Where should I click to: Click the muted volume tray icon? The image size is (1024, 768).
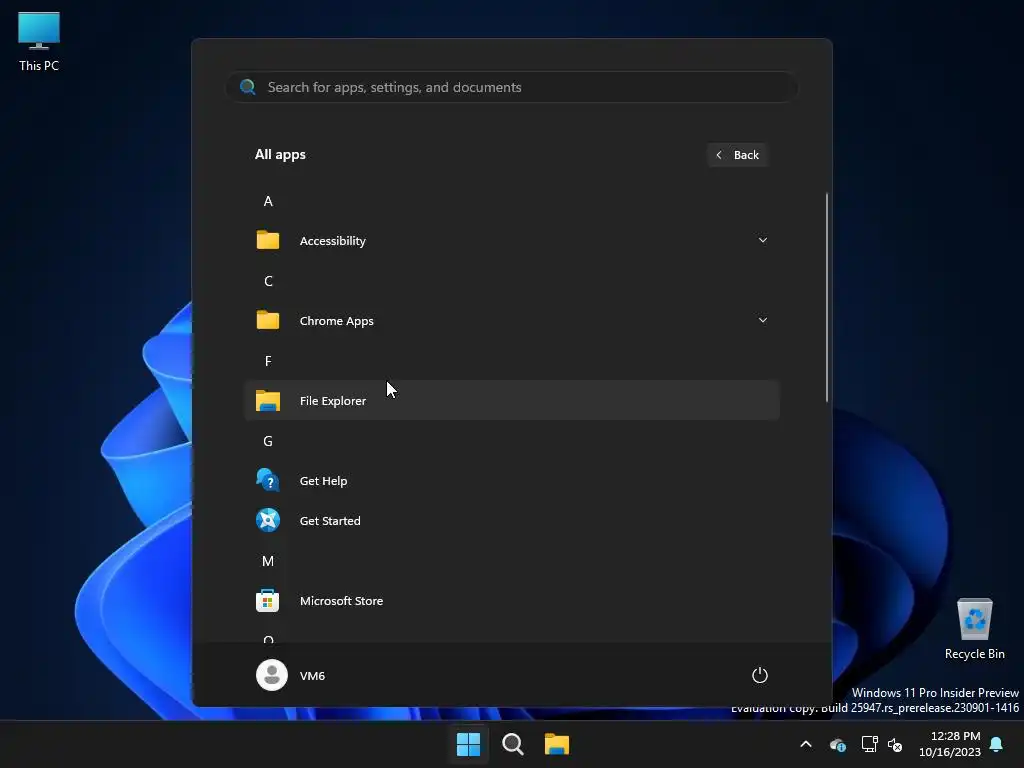pyautogui.click(x=895, y=744)
